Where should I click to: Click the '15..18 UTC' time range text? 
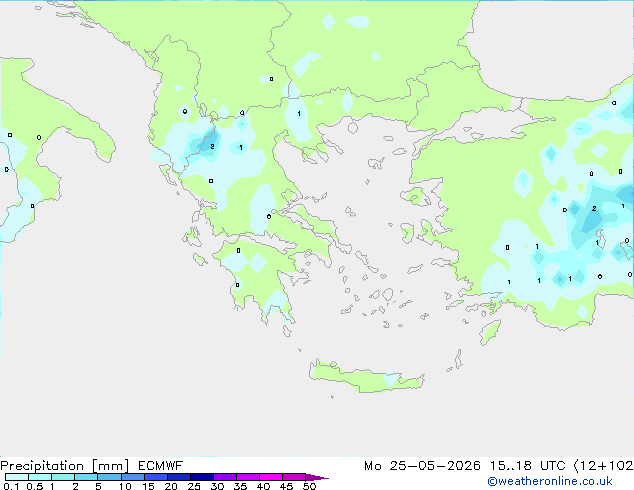528,466
